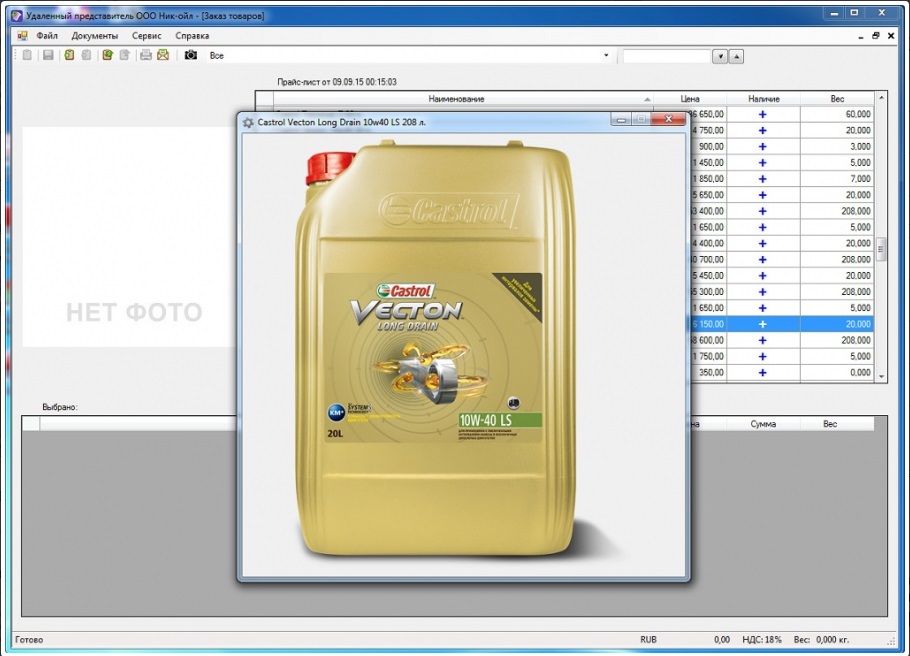Click the green document import icon
910x656 pixels.
(69, 55)
